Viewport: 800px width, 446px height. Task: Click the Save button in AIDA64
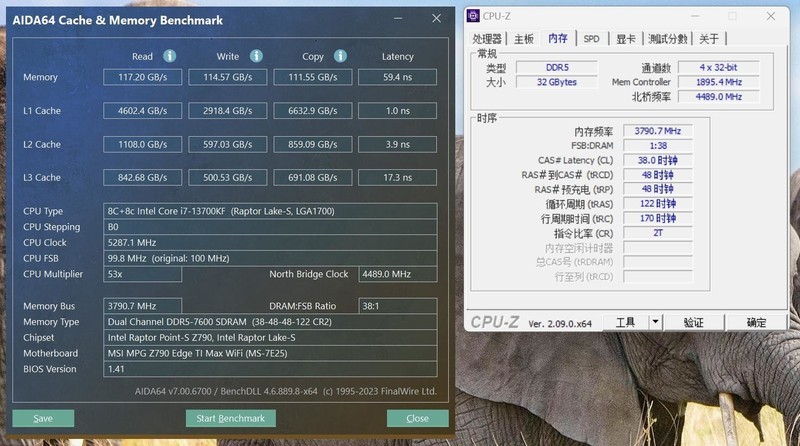click(43, 418)
